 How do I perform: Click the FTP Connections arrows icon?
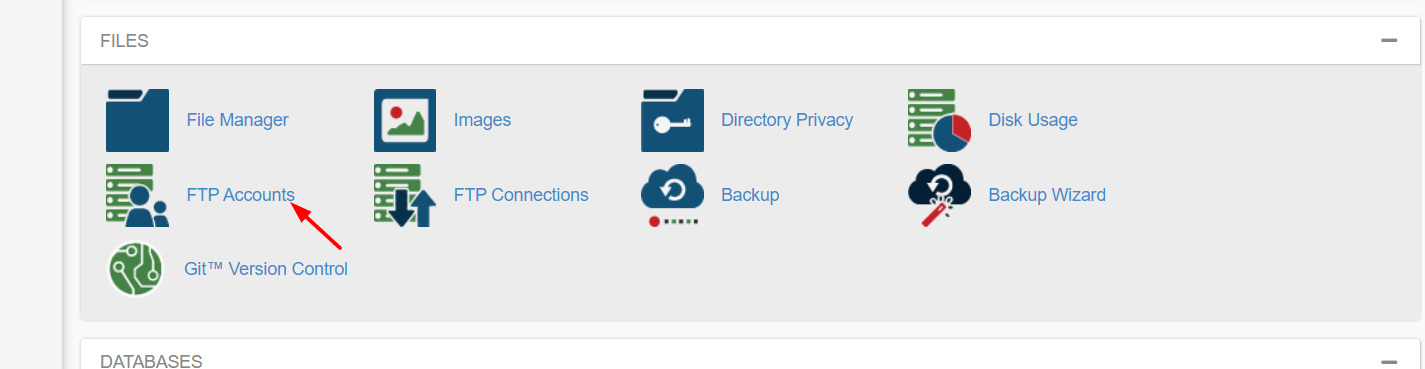pyautogui.click(x=405, y=195)
